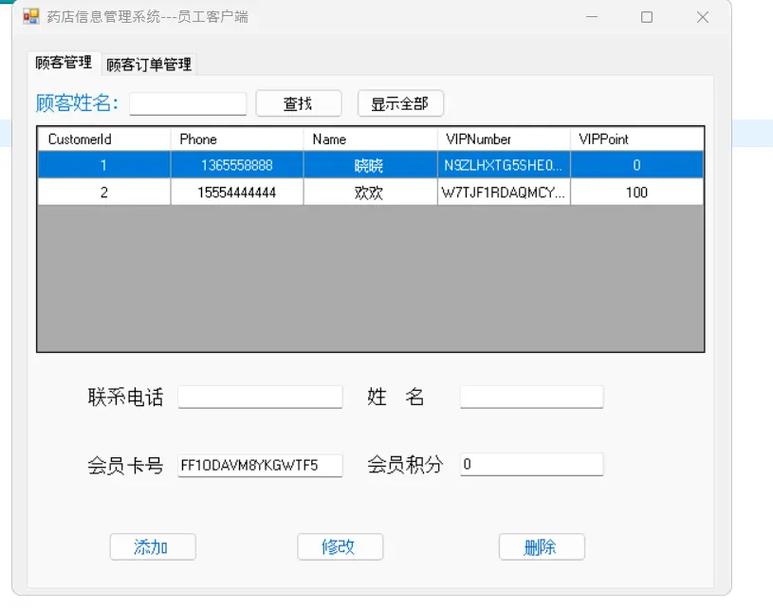Focus the 联系电话 input field
The image size is (773, 610).
(x=260, y=396)
